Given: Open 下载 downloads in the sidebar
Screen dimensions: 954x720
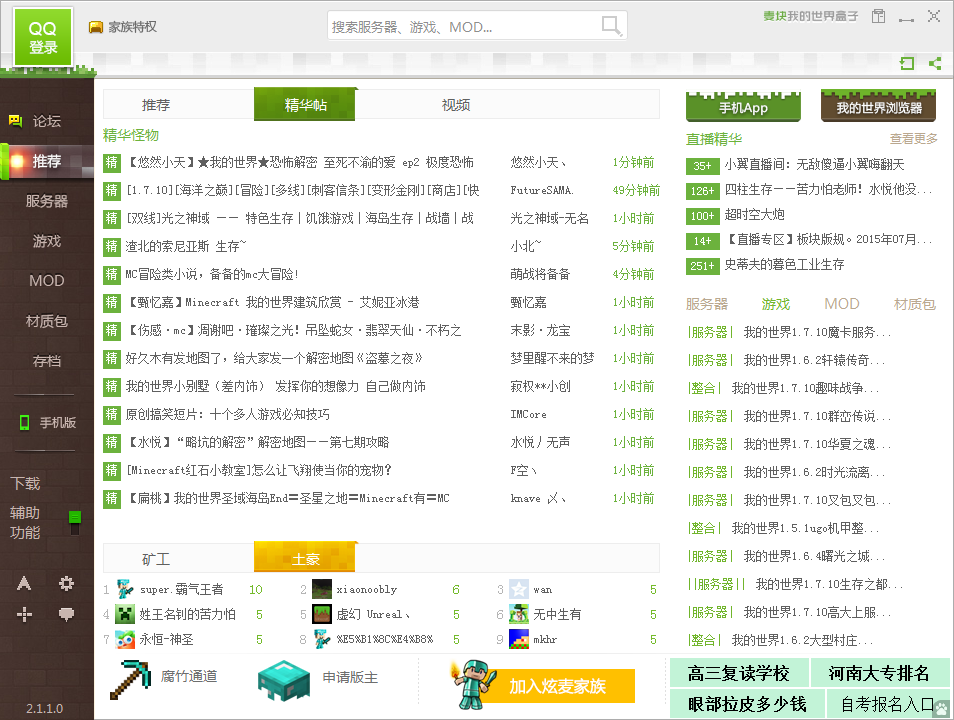Looking at the screenshot, I should [x=26, y=484].
